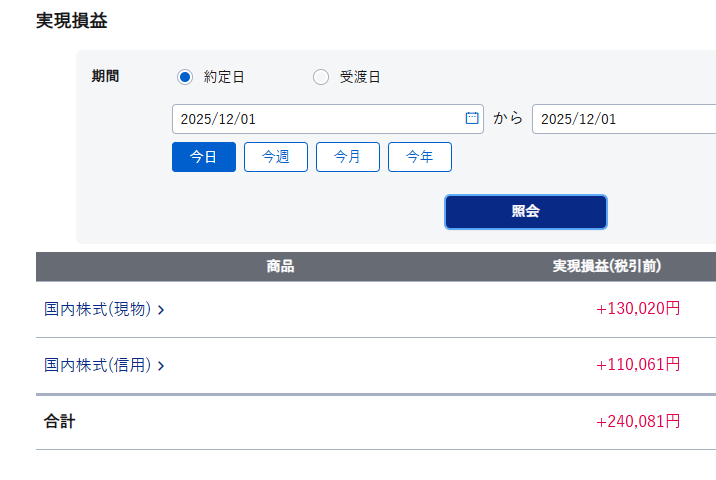The image size is (716, 480).
Task: Click the +130,020円 profit value
Action: 638,309
